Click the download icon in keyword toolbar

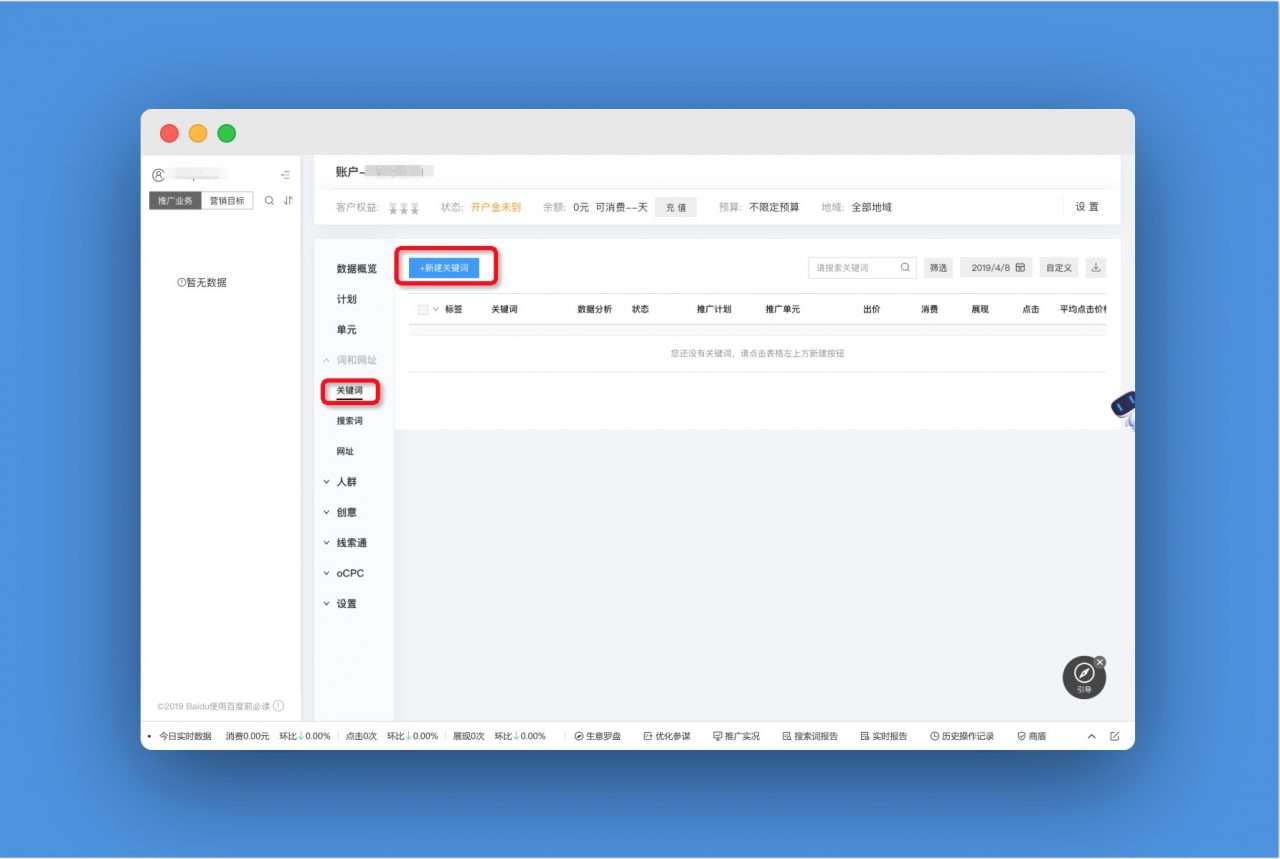(x=1096, y=268)
